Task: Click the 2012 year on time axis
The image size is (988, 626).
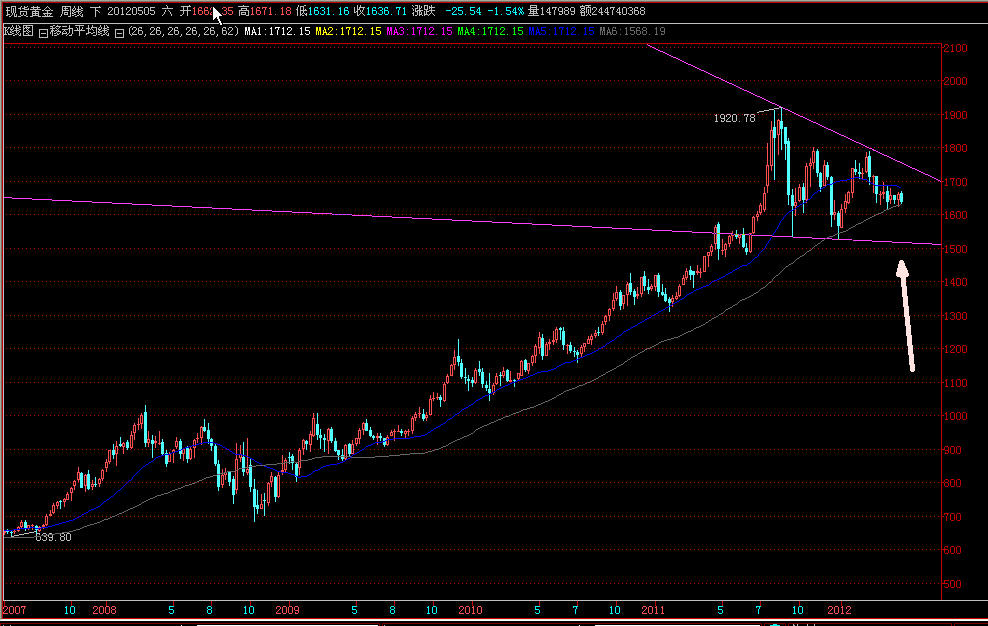Action: [x=839, y=610]
